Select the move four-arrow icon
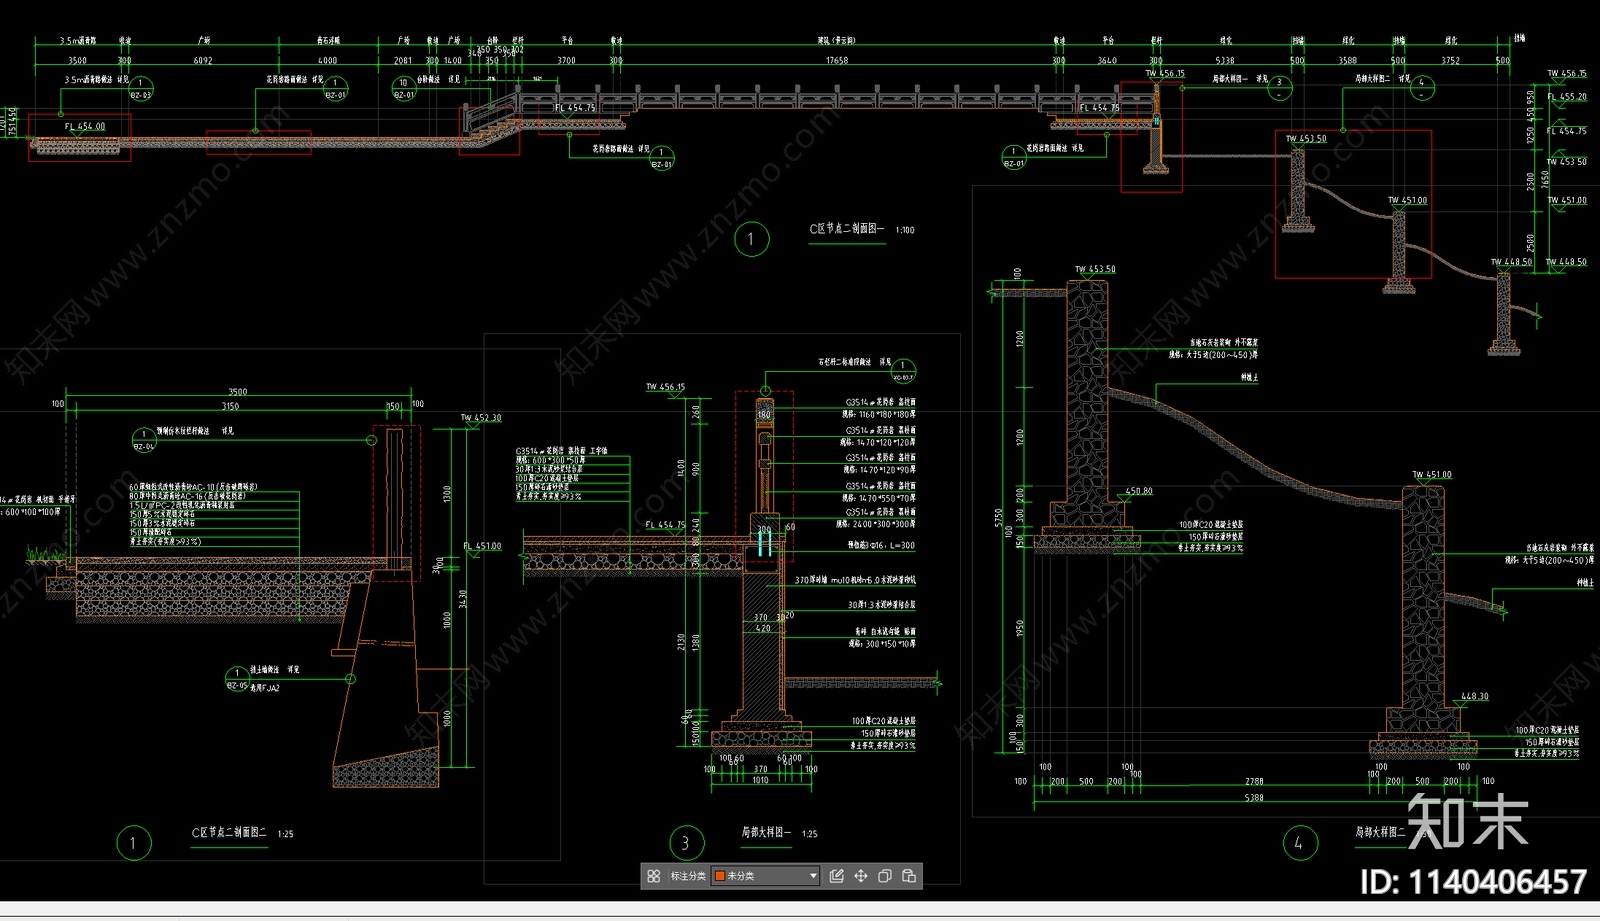1600x921 pixels. pyautogui.click(x=861, y=876)
